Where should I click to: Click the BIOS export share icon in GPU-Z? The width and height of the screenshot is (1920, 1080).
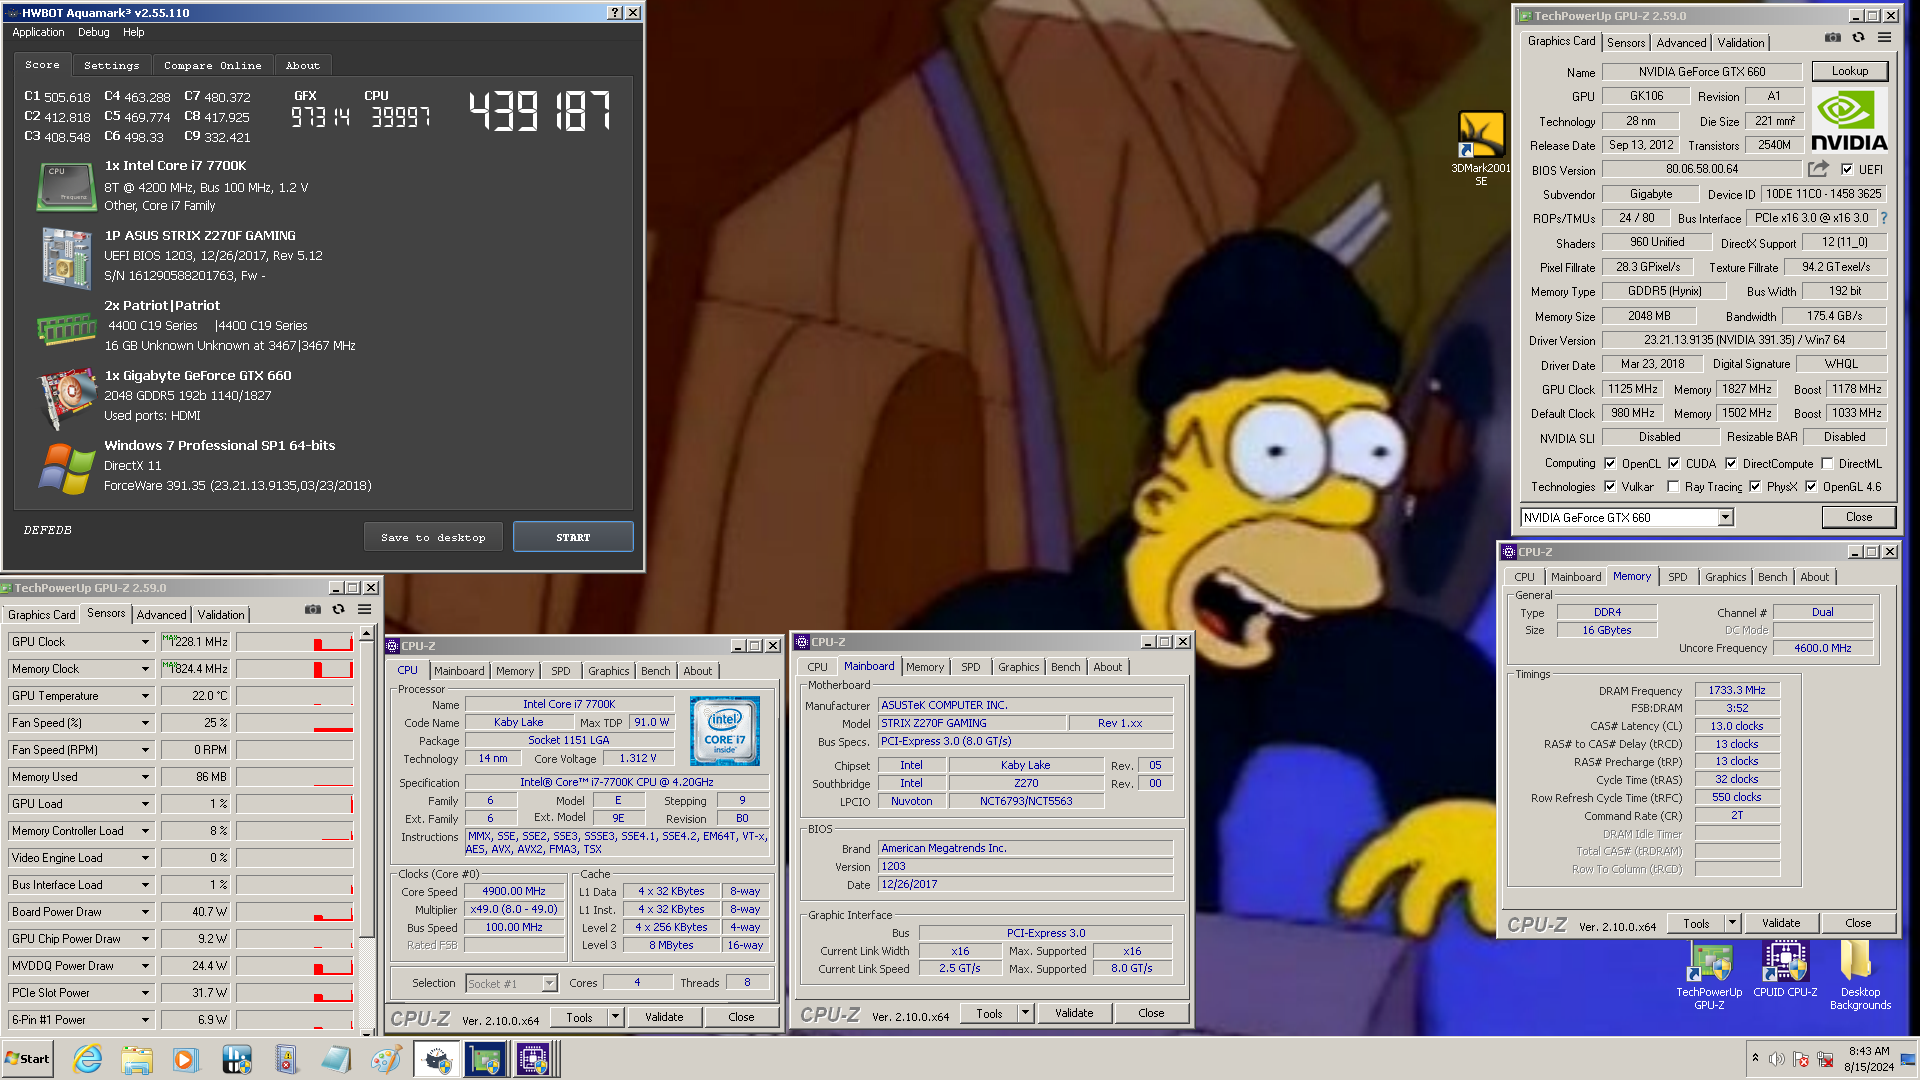click(x=1818, y=169)
